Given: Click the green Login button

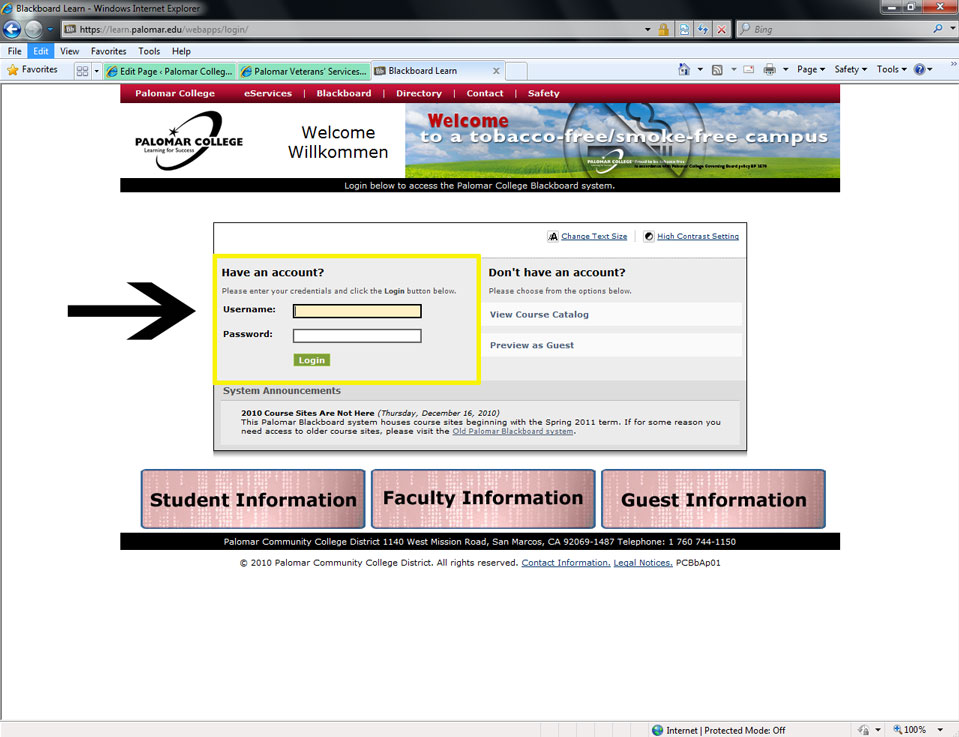Looking at the screenshot, I should click(311, 360).
